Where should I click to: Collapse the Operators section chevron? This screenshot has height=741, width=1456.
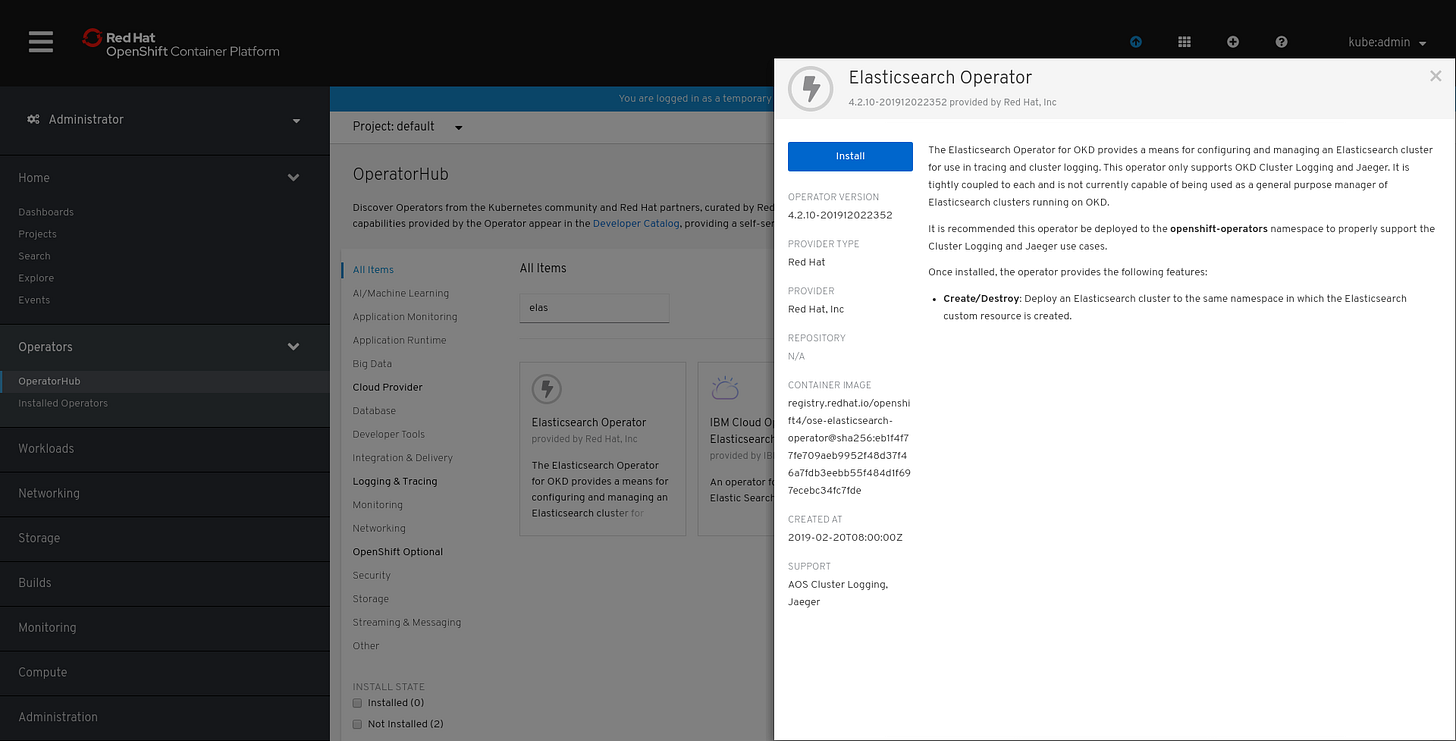pyautogui.click(x=293, y=346)
